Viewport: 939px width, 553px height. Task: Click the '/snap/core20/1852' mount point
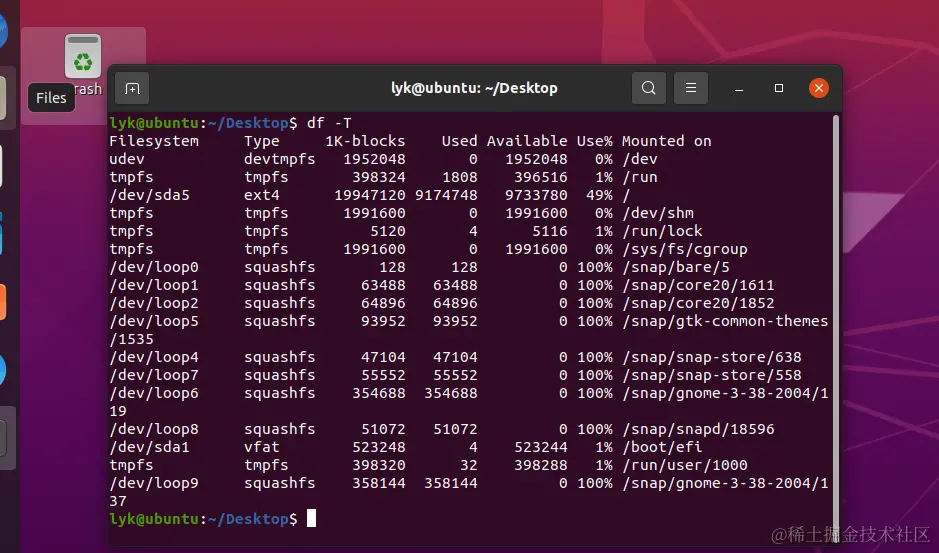(x=698, y=303)
